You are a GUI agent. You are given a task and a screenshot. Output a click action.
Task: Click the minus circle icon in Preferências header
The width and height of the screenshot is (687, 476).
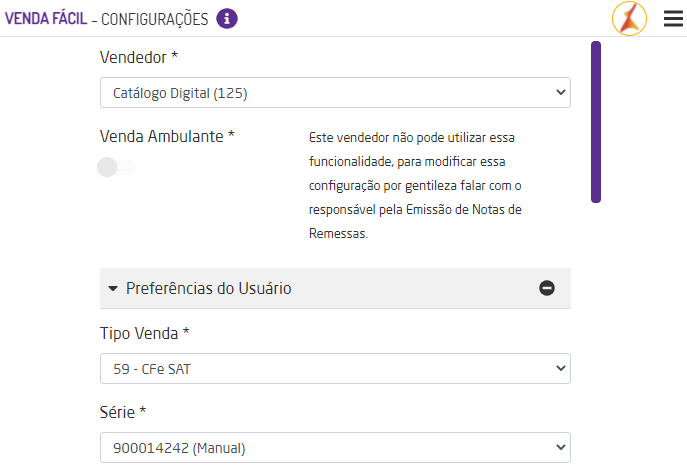click(547, 288)
